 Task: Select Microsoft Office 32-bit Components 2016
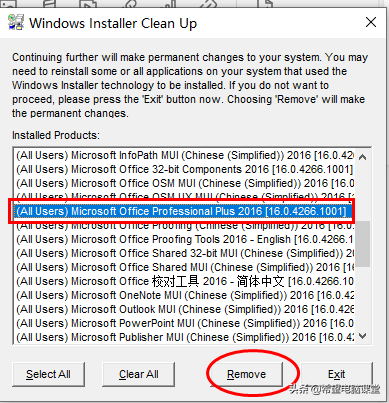click(184, 169)
